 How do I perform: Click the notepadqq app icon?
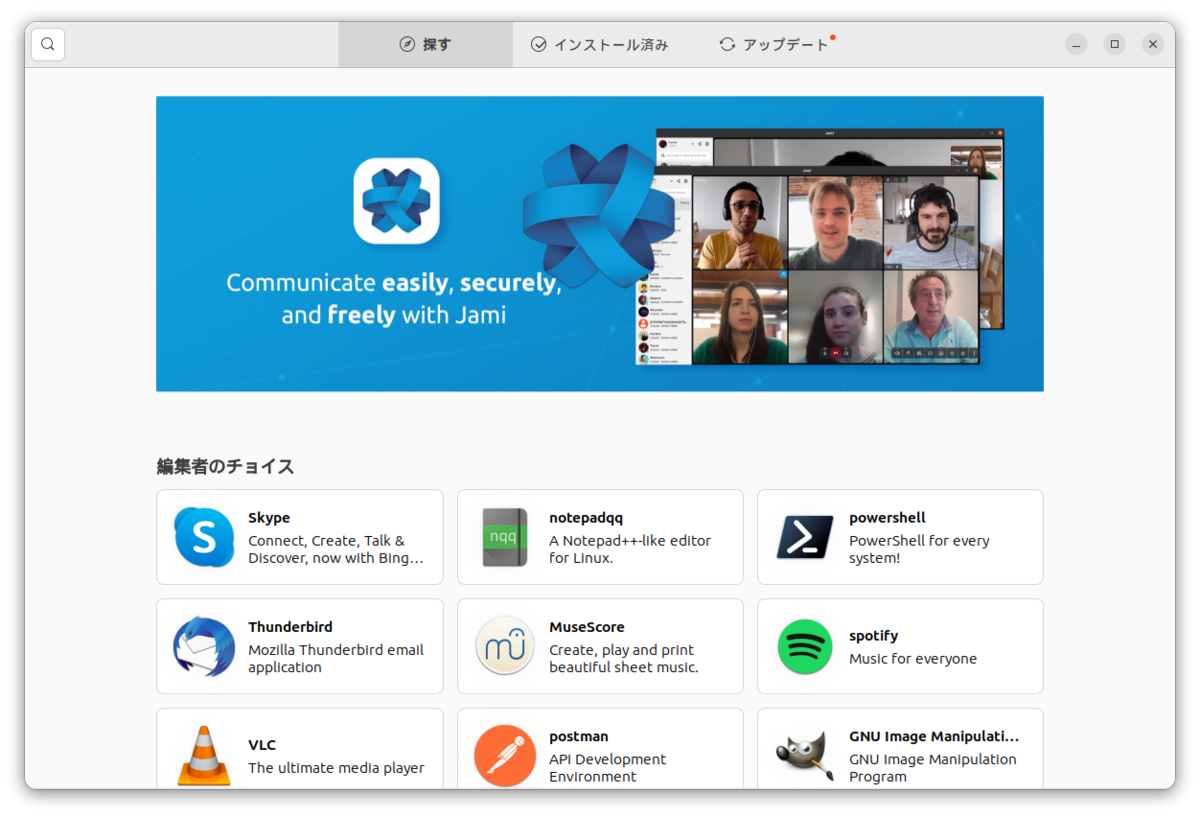pos(505,537)
